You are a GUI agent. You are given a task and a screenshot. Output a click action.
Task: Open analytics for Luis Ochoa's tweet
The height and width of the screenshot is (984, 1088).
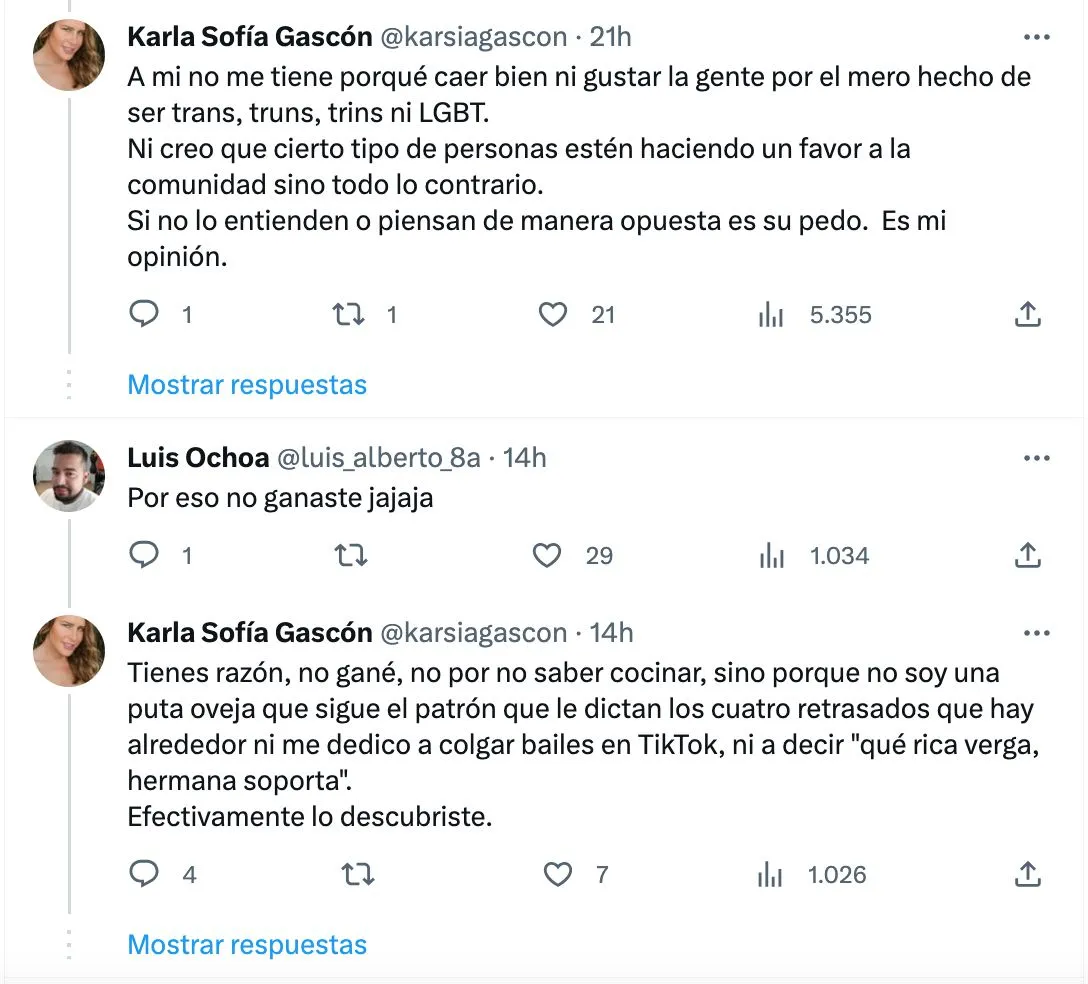coord(771,555)
